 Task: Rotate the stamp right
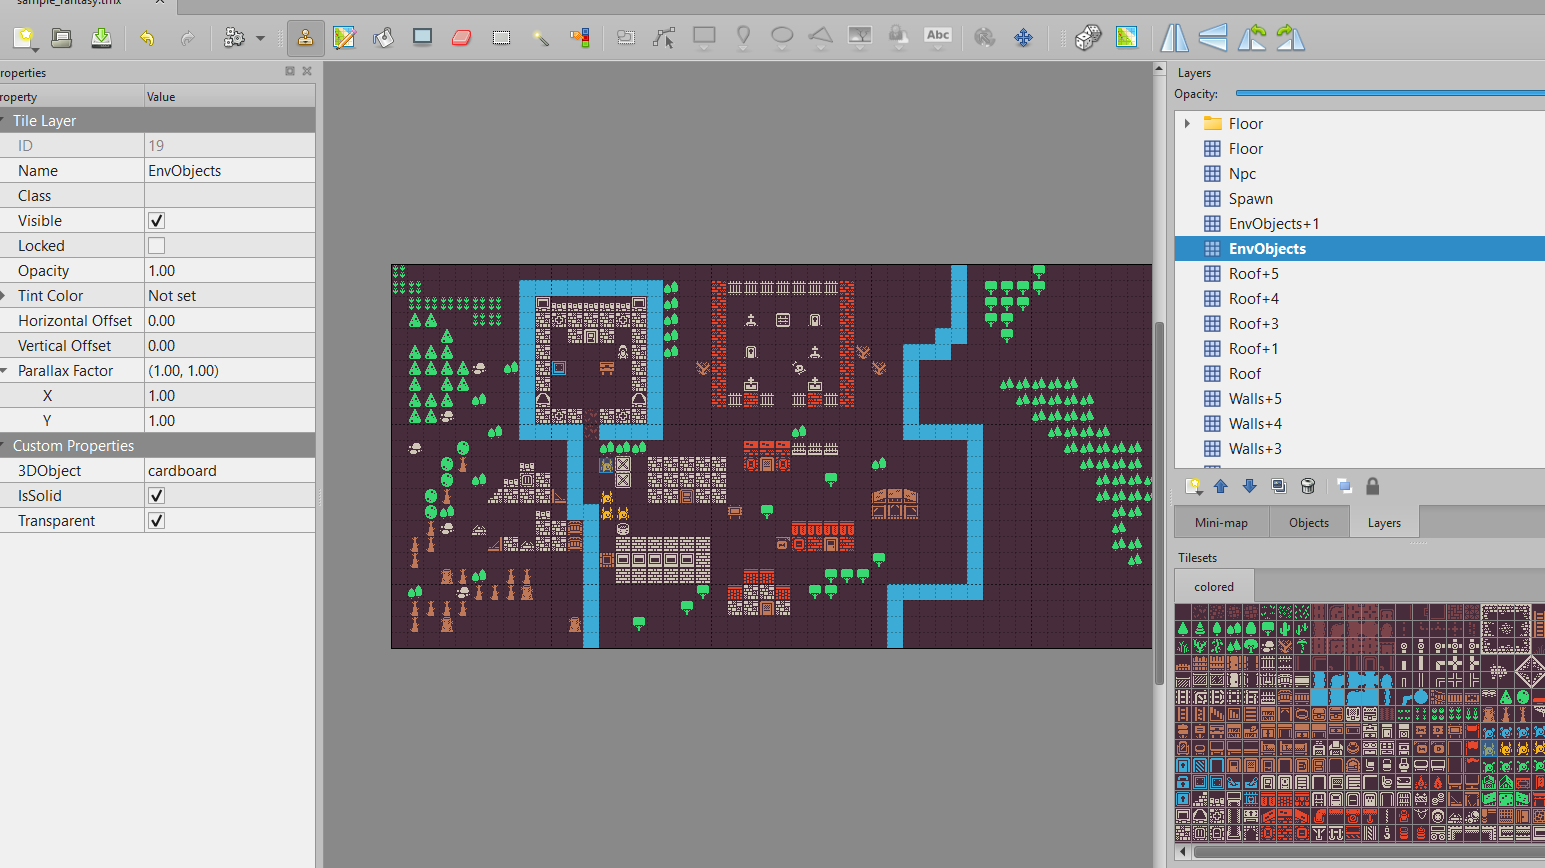pyautogui.click(x=1291, y=38)
